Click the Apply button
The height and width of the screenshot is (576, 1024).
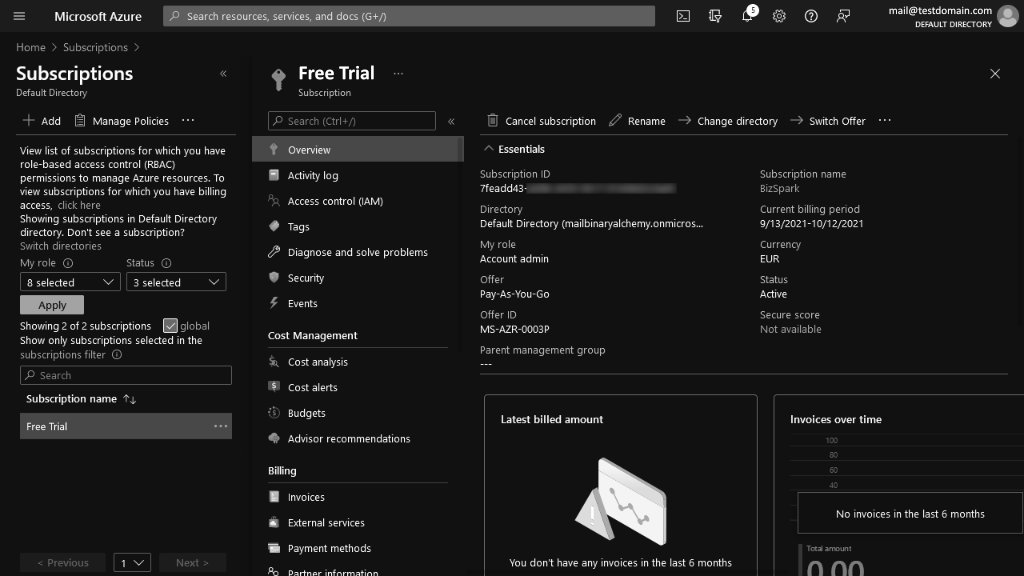52,305
